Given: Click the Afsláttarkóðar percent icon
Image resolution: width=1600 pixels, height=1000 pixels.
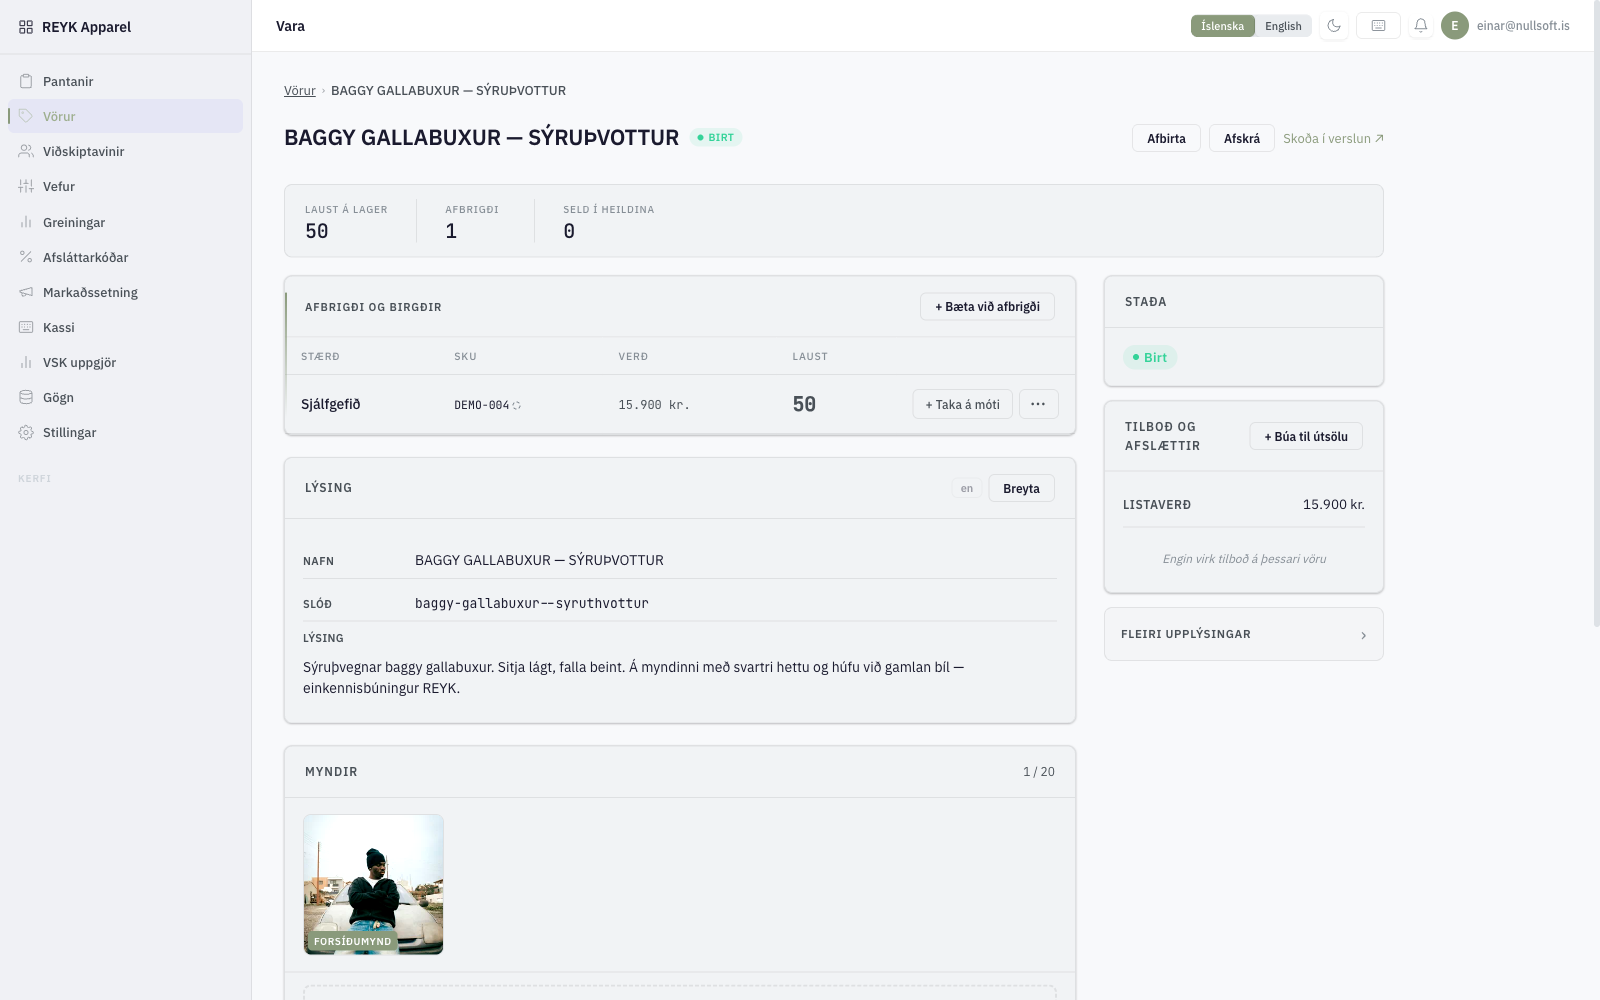Looking at the screenshot, I should [x=26, y=257].
